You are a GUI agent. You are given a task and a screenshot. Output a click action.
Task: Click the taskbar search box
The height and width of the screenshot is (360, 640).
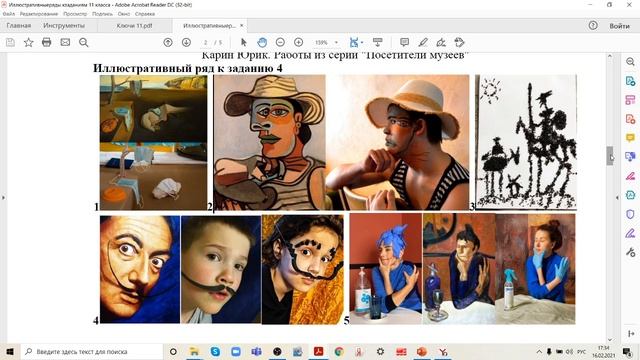[x=91, y=351]
